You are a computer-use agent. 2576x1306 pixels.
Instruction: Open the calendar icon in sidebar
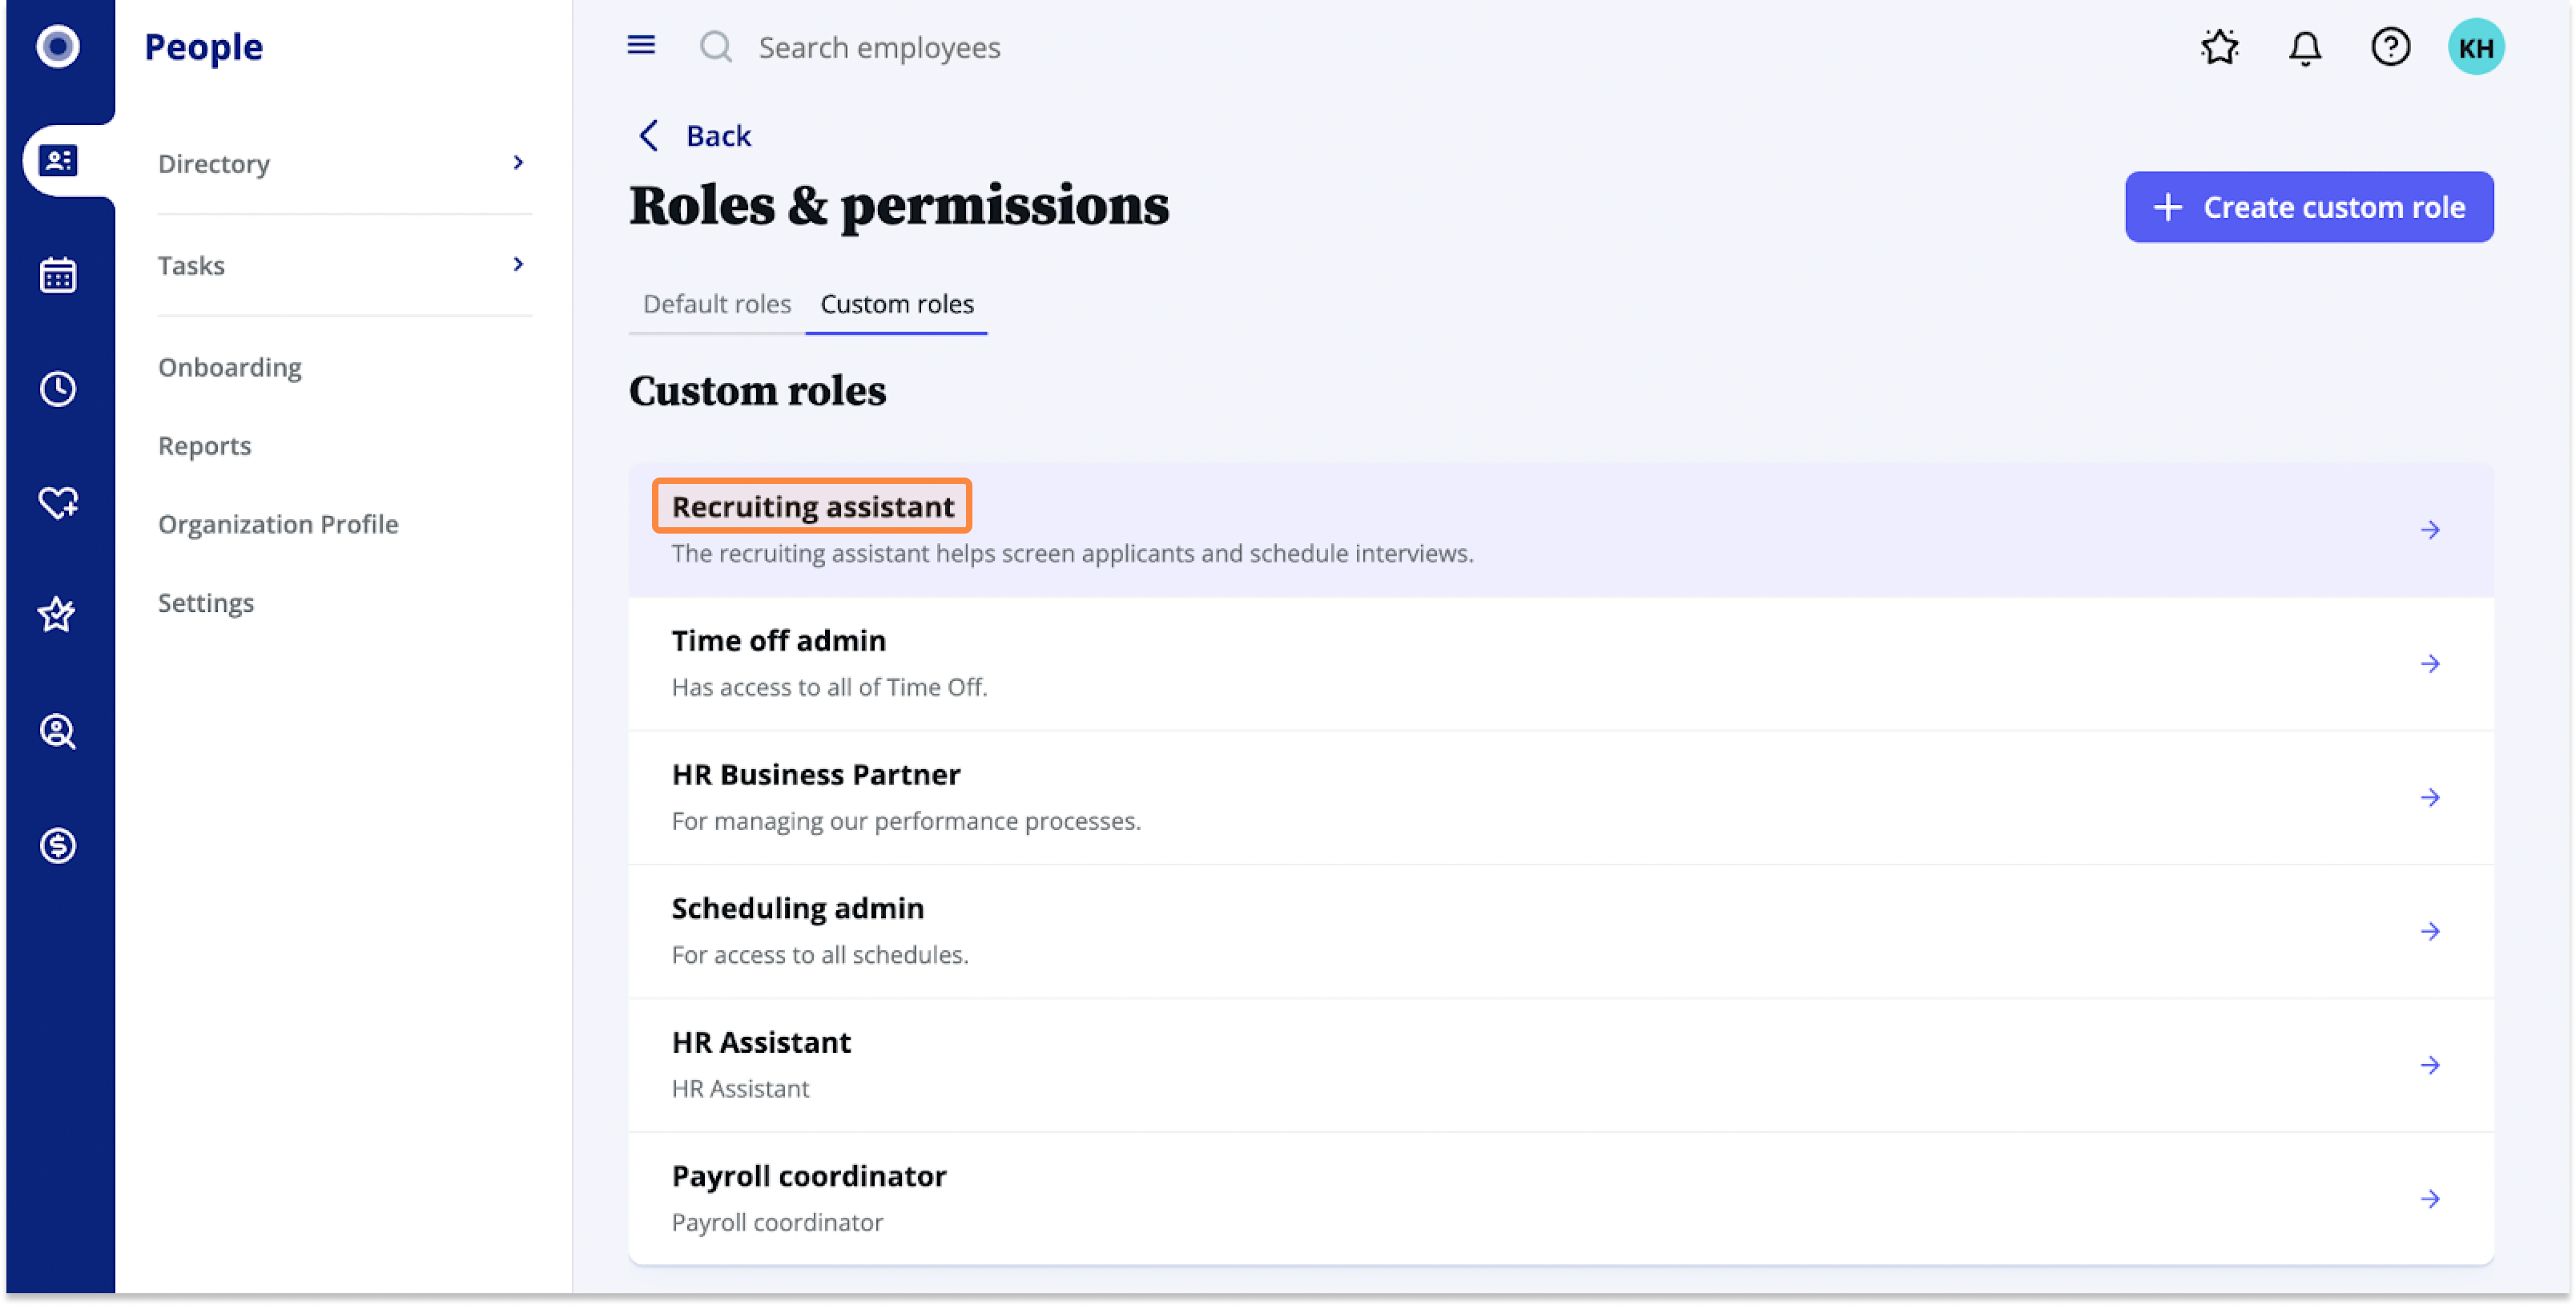(58, 275)
